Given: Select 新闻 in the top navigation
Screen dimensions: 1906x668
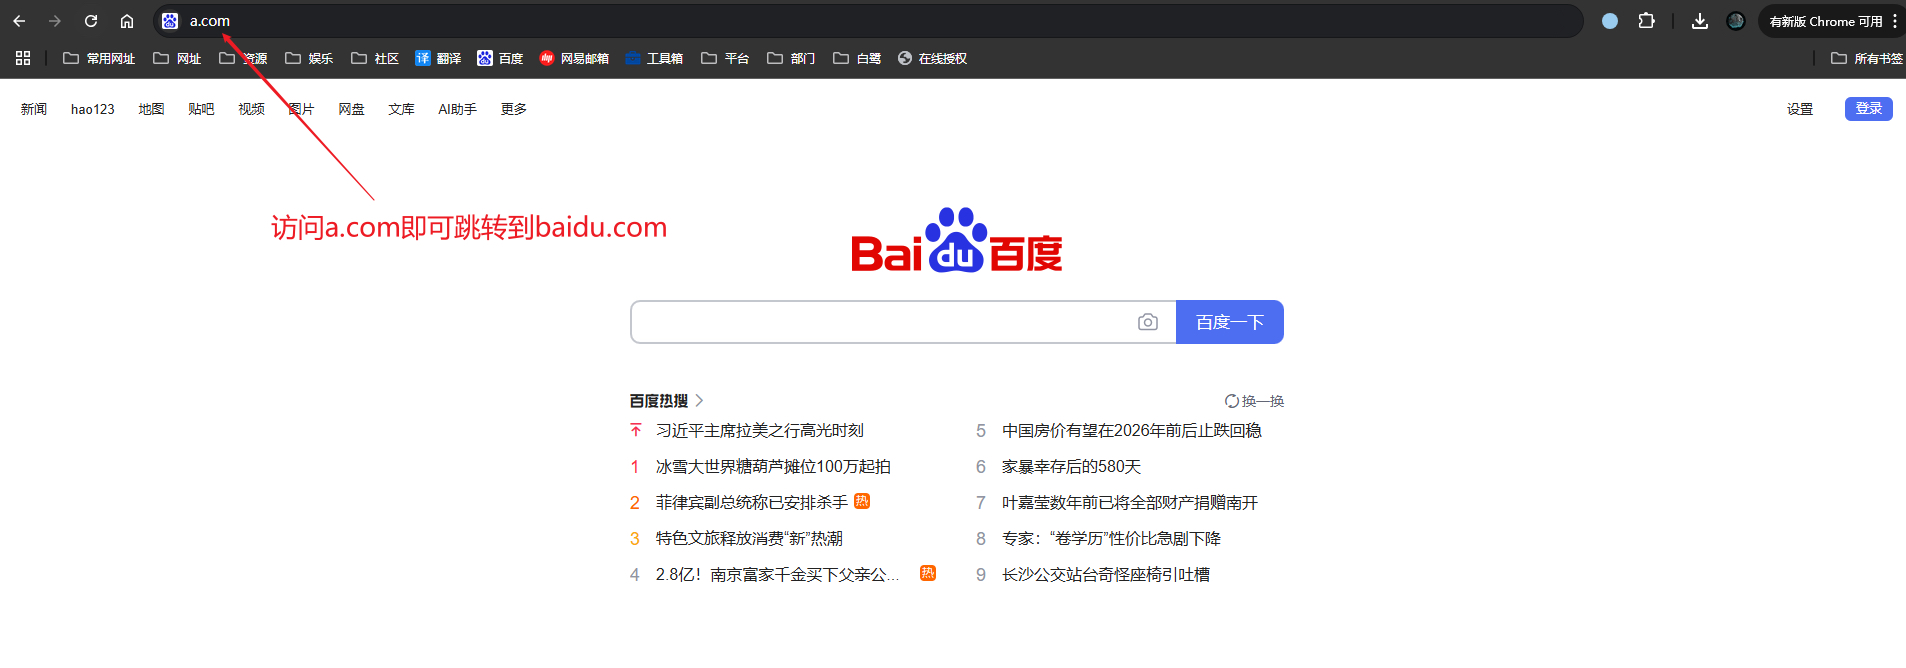Looking at the screenshot, I should [34, 109].
